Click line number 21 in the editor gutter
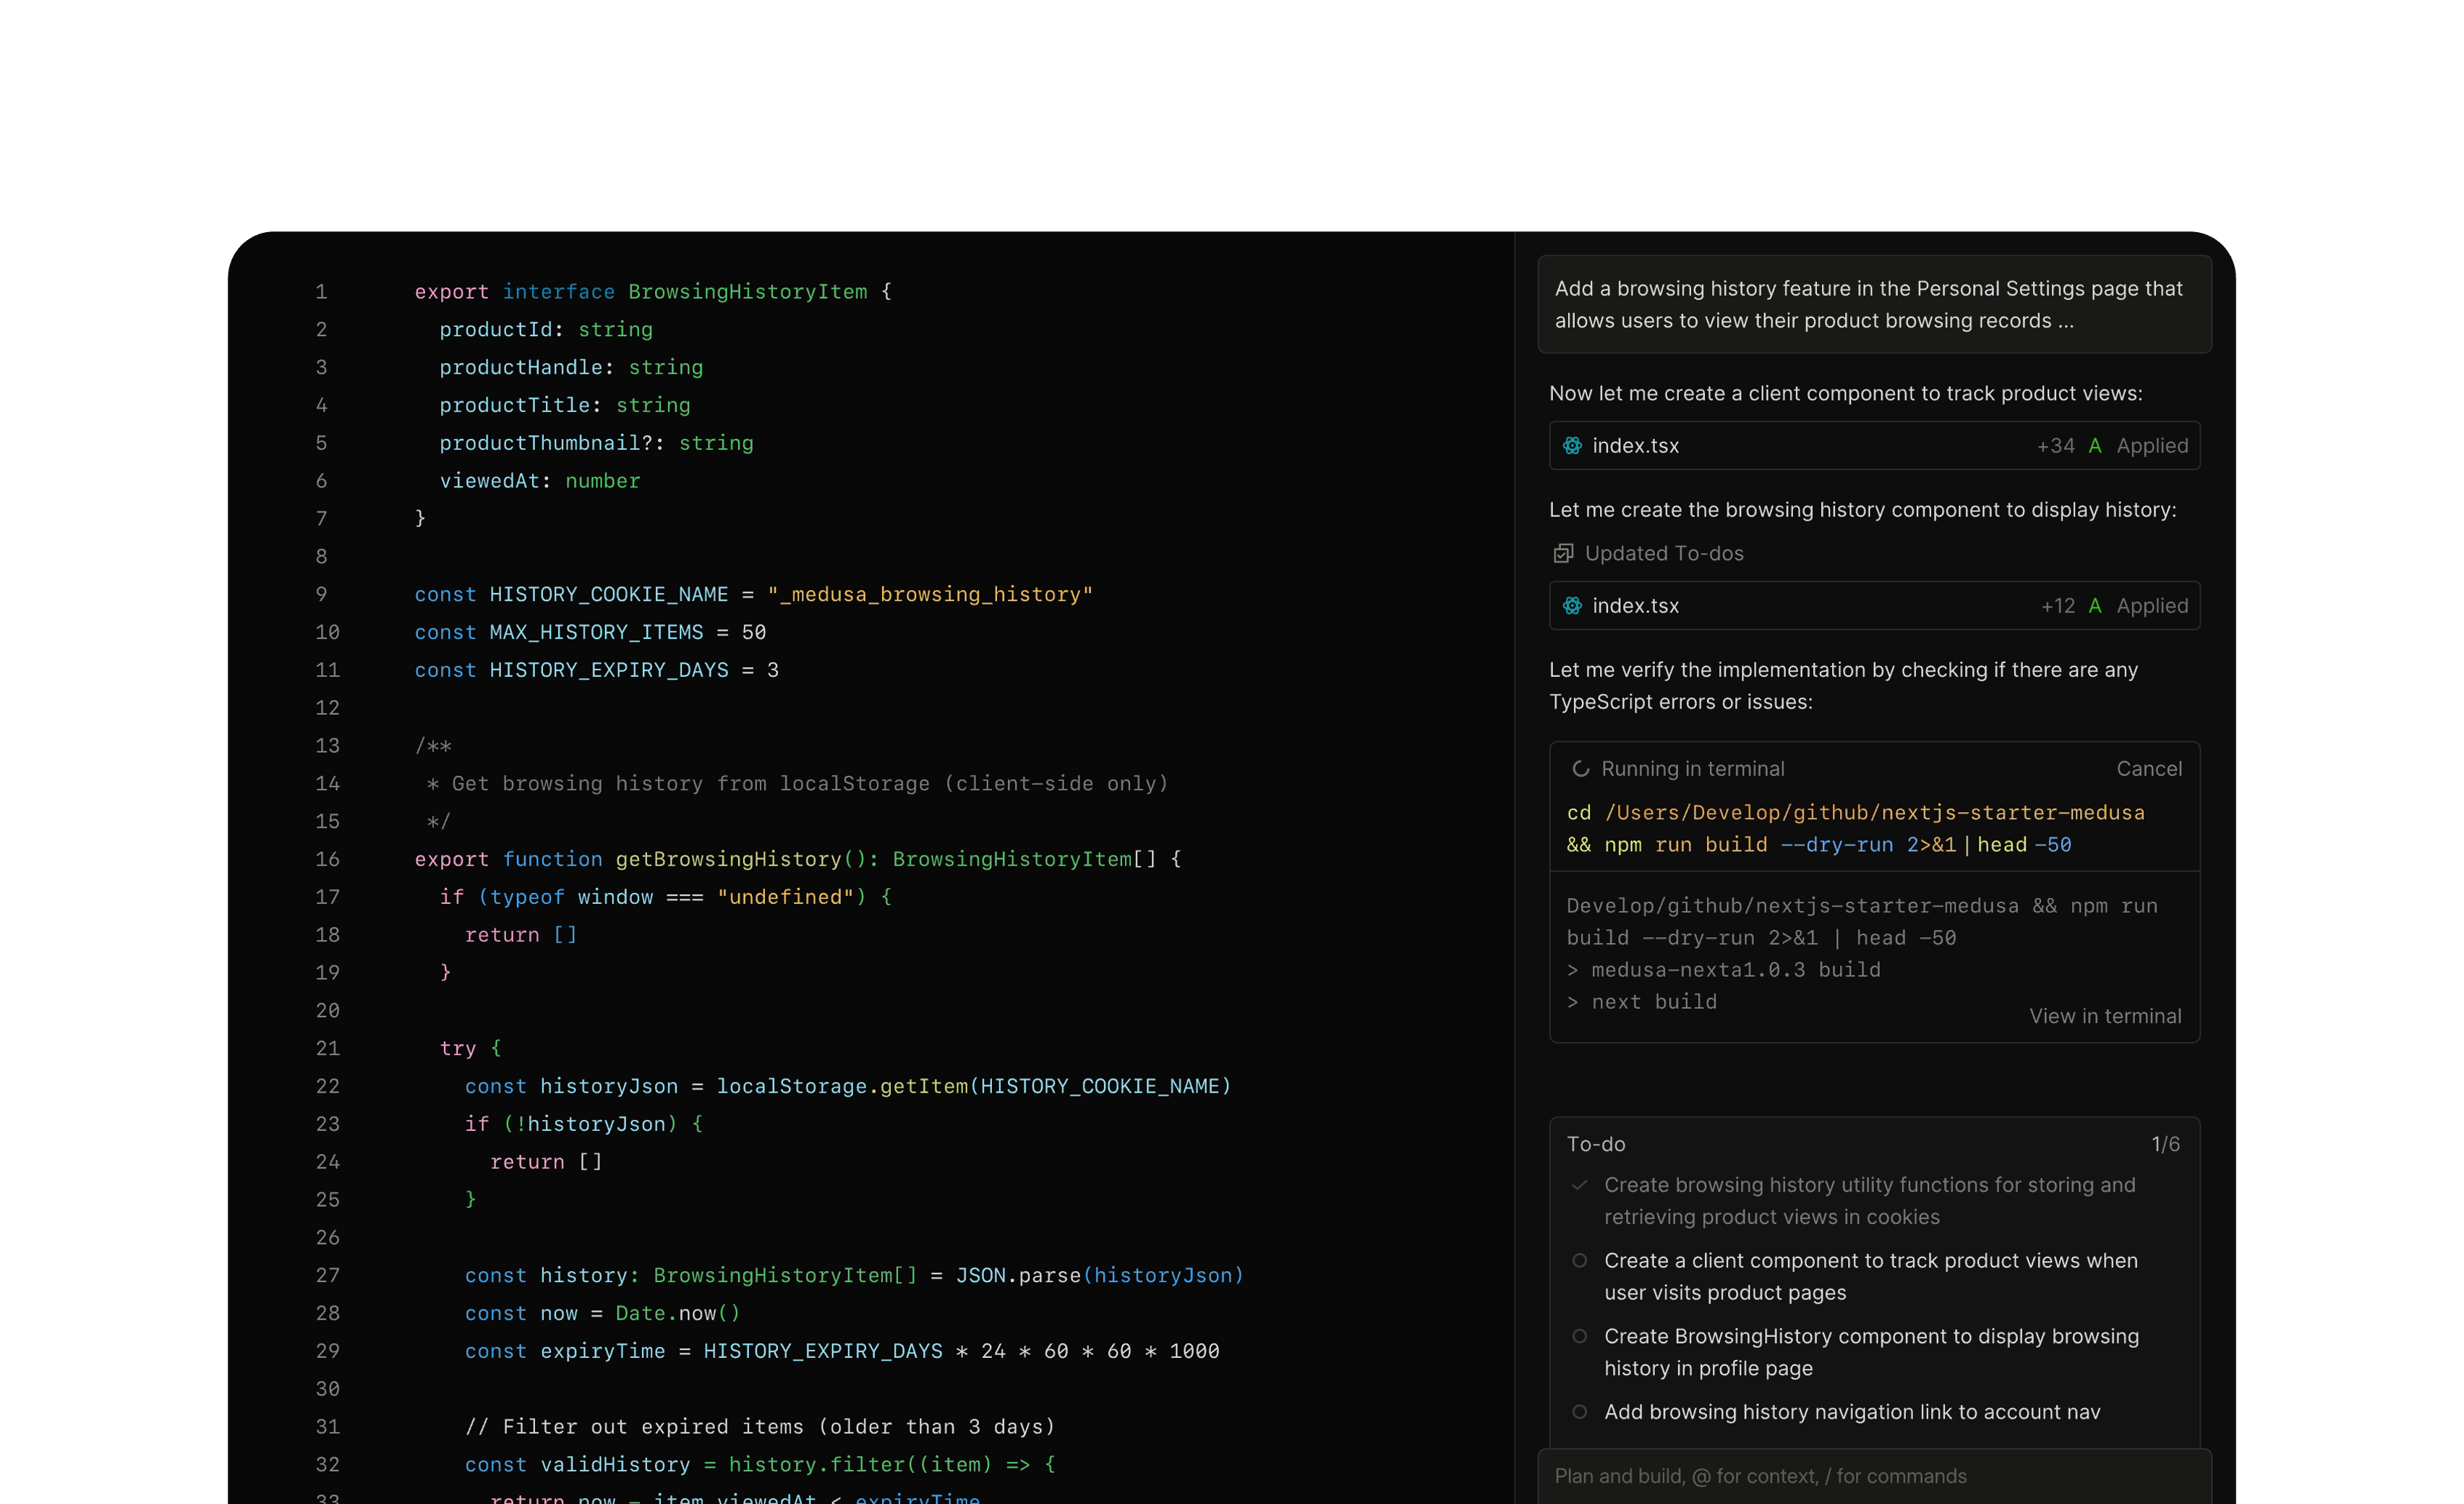 click(327, 1049)
